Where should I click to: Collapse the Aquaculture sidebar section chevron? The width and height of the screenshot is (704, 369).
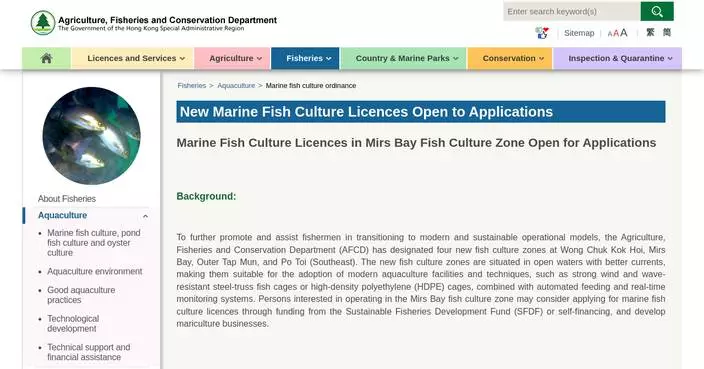(x=145, y=216)
